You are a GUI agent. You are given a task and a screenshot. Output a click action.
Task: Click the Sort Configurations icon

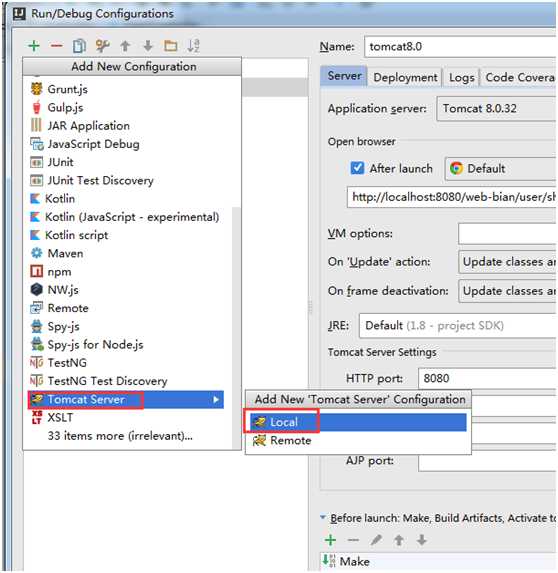193,46
